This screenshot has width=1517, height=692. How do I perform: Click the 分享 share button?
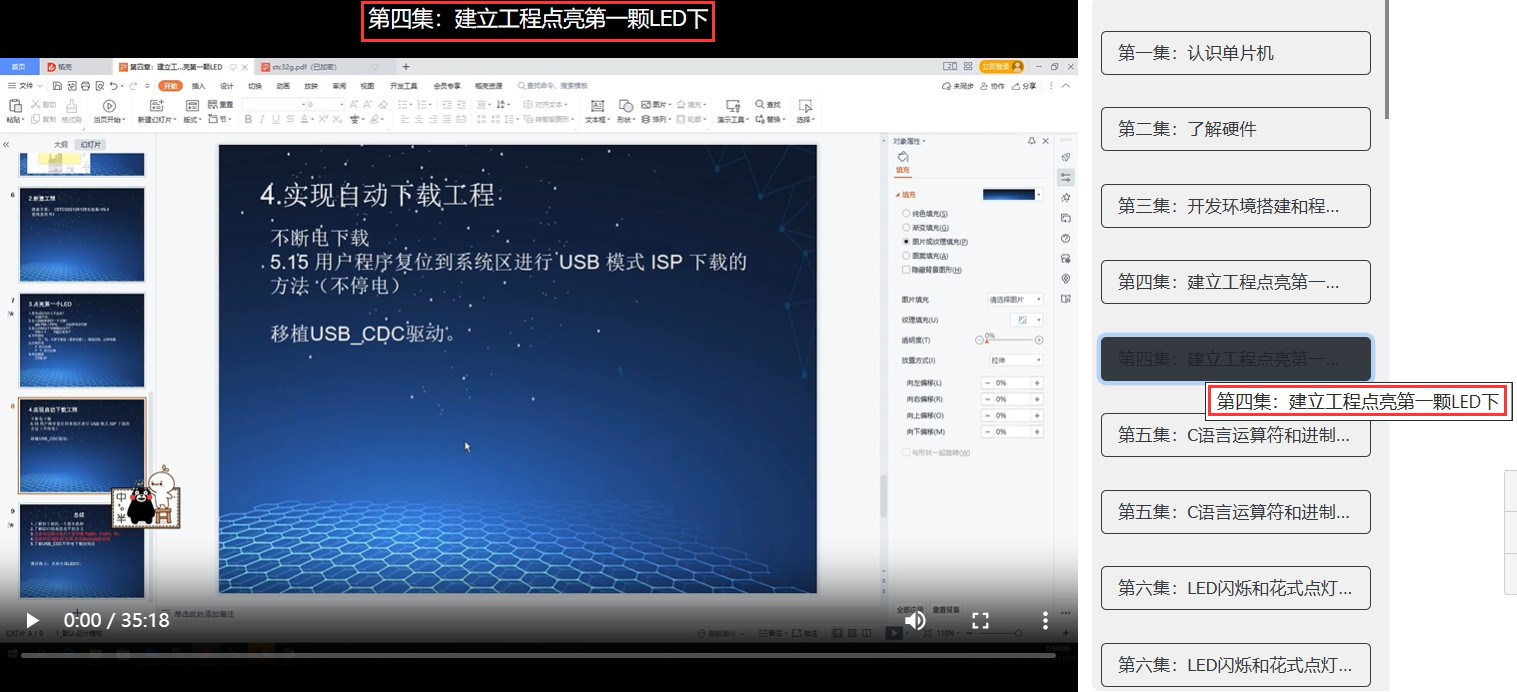1023,86
